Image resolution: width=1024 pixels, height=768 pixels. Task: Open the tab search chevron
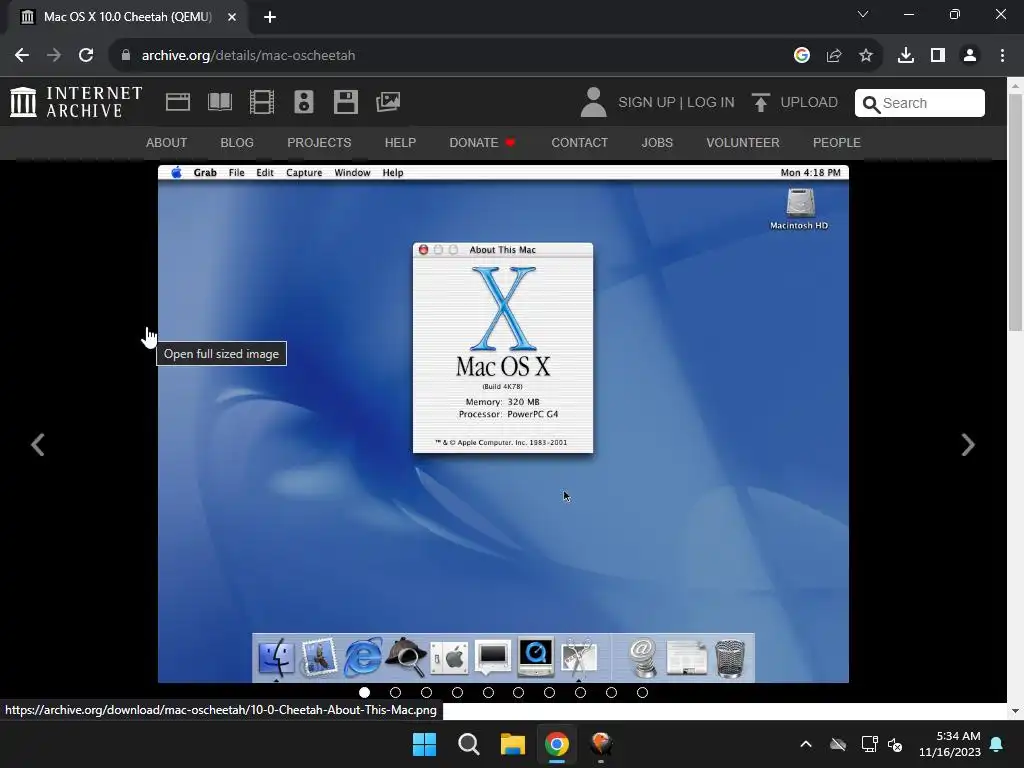(863, 14)
